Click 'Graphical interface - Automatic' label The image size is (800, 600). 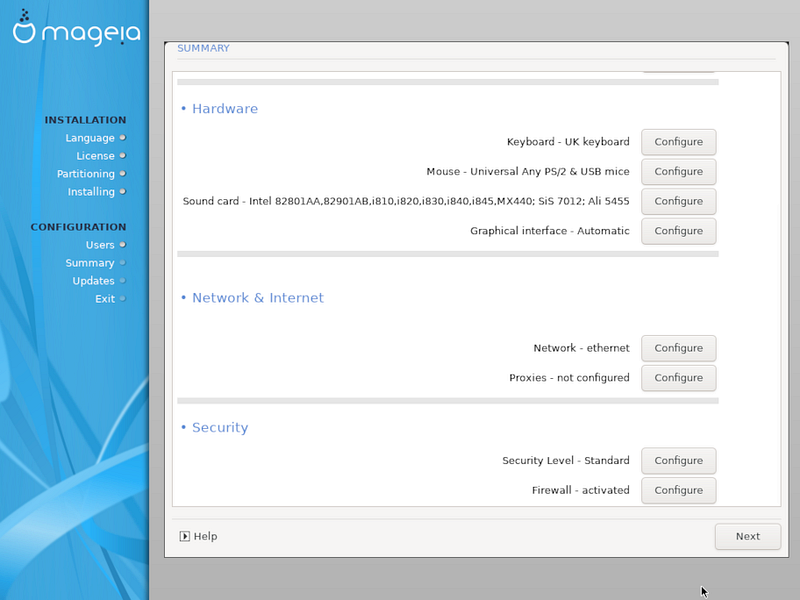(x=549, y=231)
